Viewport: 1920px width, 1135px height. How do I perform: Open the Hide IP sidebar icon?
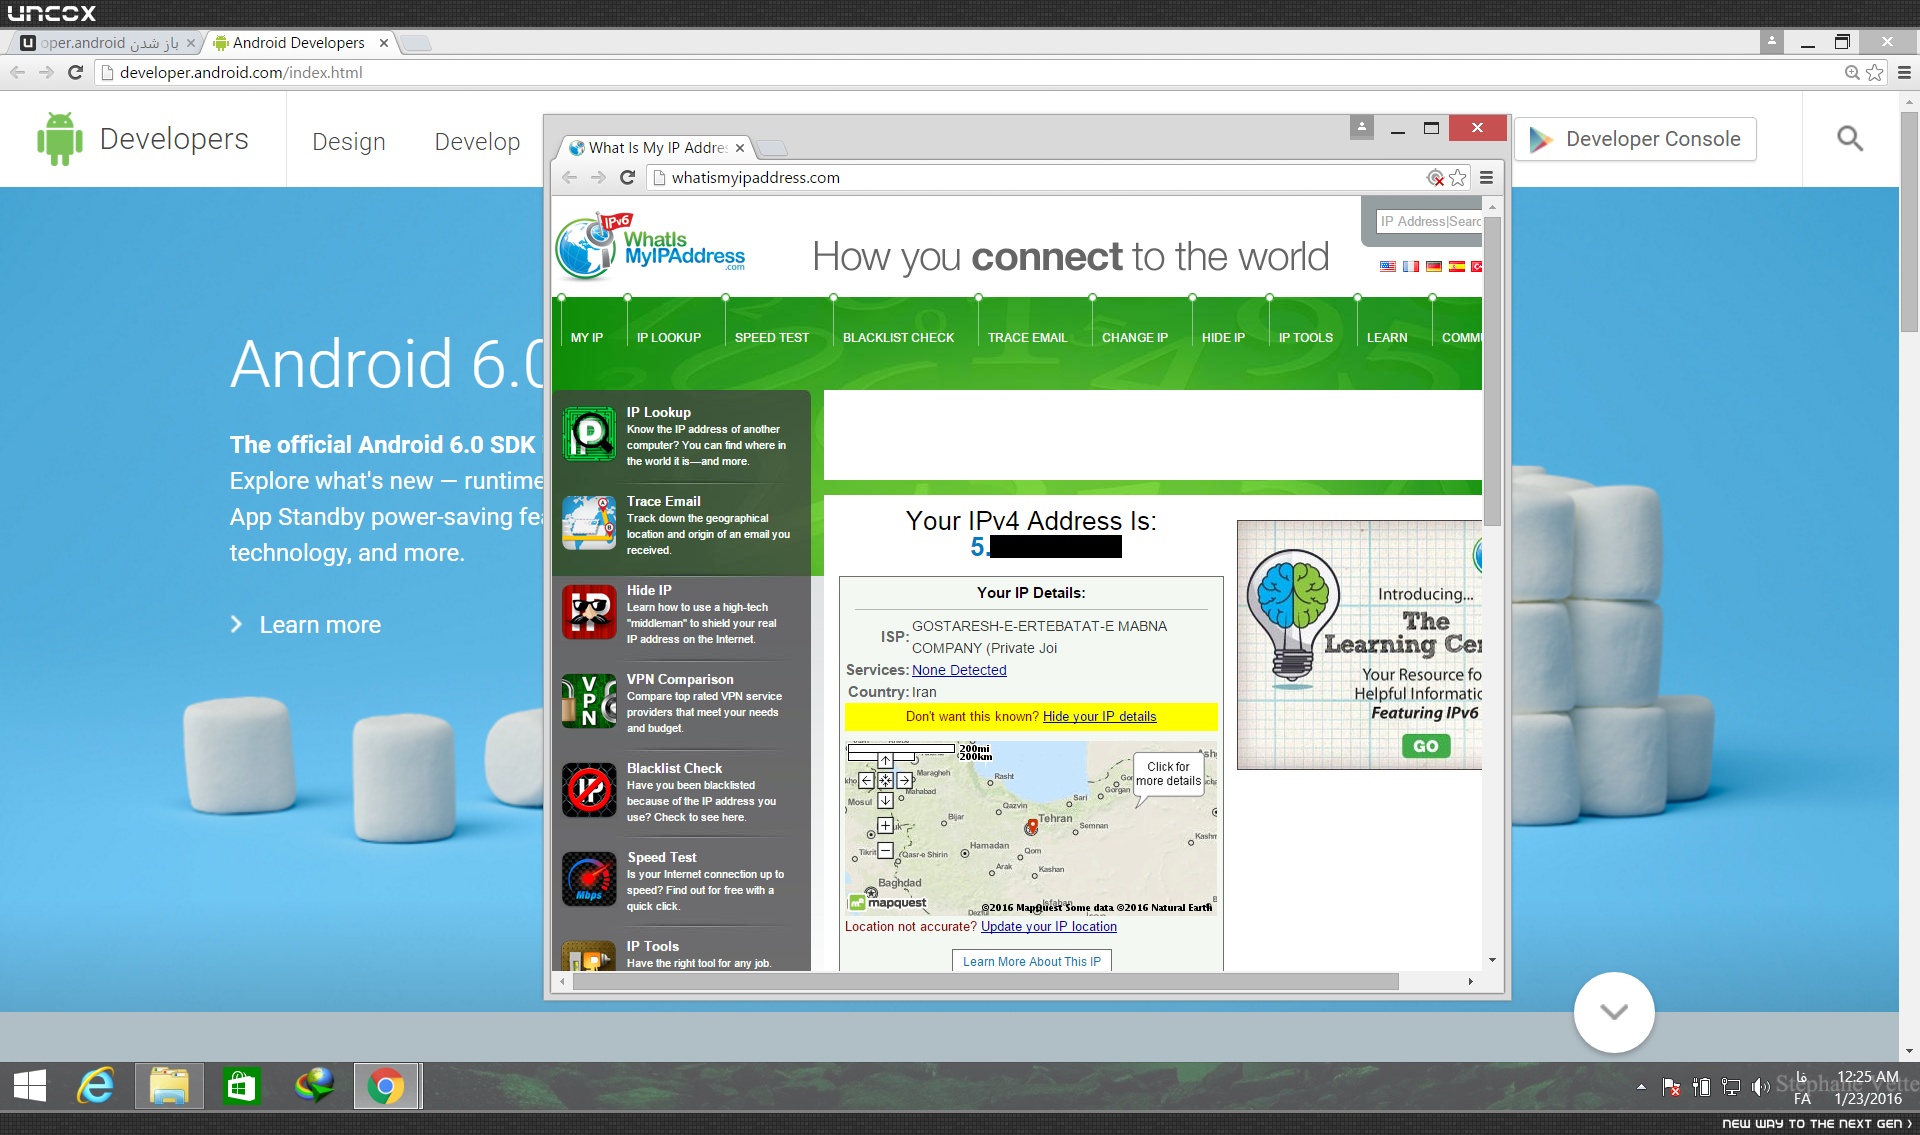coord(589,612)
